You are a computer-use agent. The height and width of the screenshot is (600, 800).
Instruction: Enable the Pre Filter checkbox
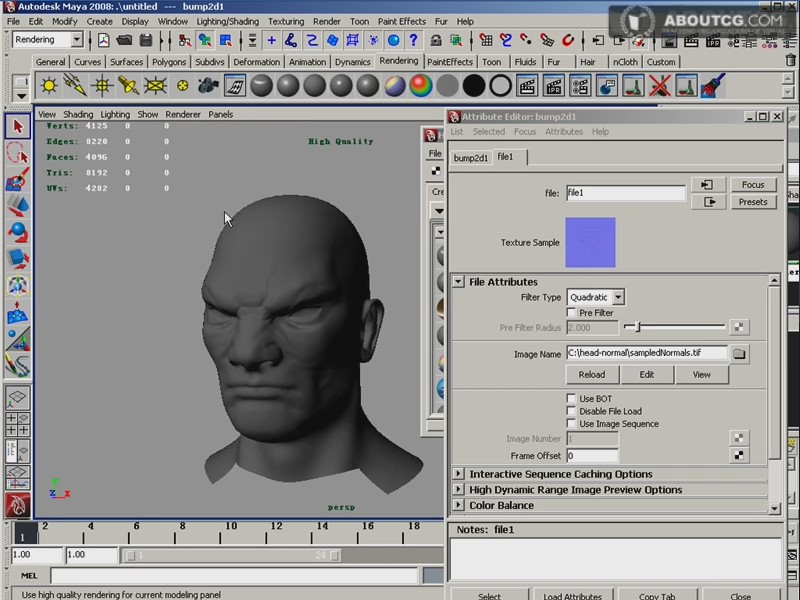(x=571, y=312)
